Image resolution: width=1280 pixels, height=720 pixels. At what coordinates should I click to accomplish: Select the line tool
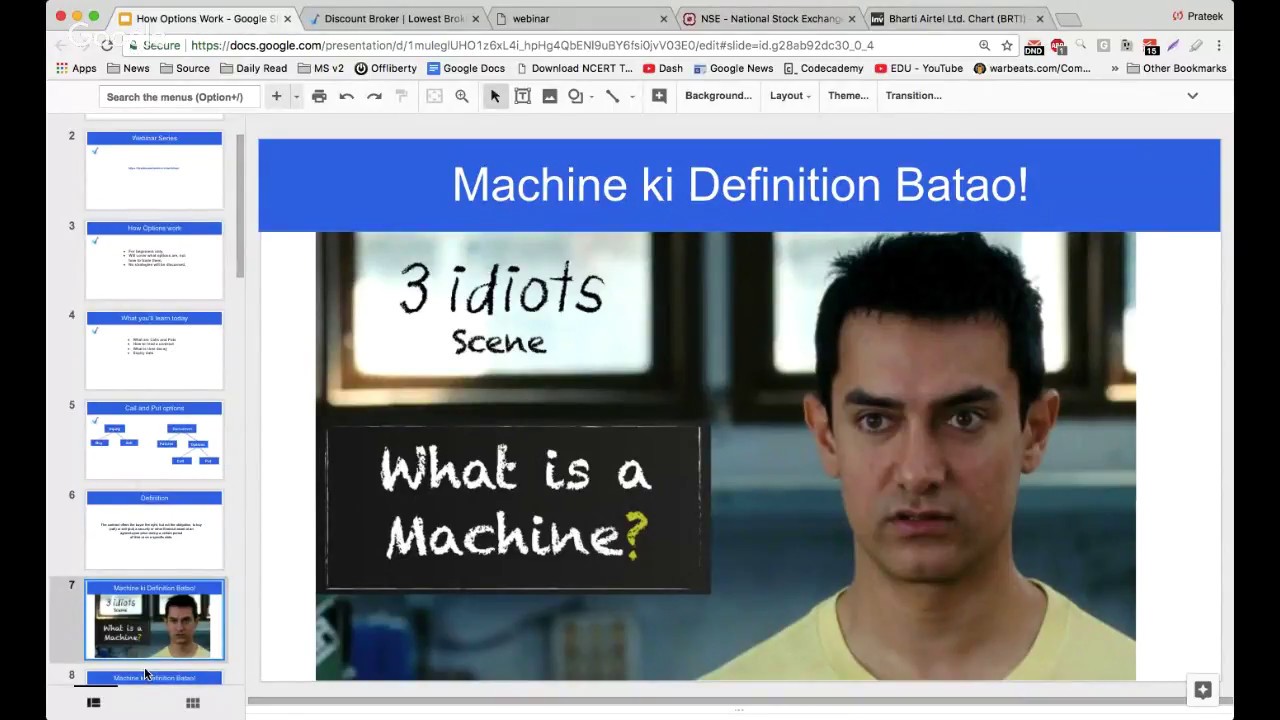pos(613,96)
